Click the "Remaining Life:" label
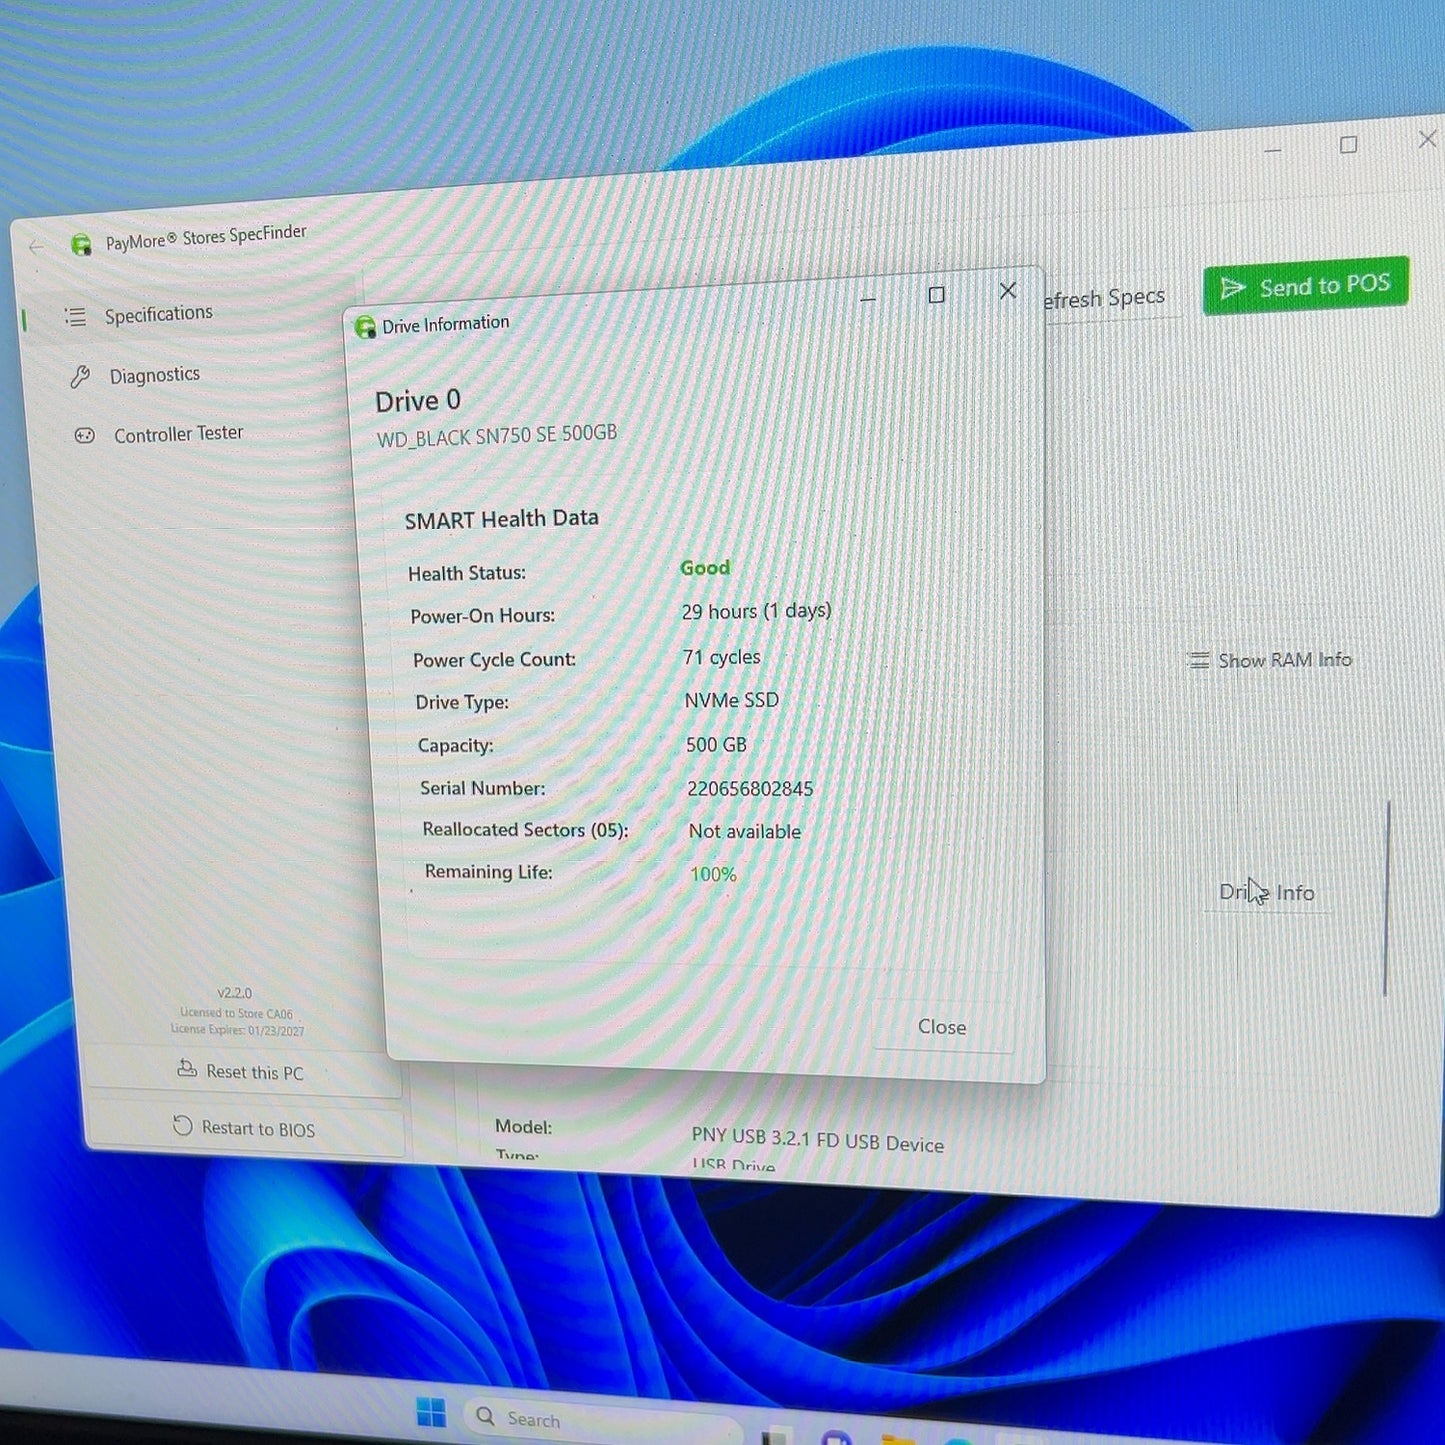Screen dimensions: 1445x1445 [x=489, y=872]
